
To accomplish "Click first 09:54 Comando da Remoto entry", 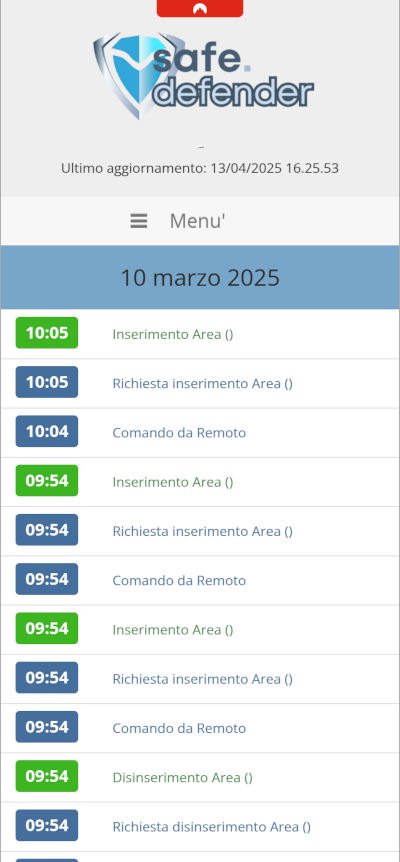I will coord(179,581).
